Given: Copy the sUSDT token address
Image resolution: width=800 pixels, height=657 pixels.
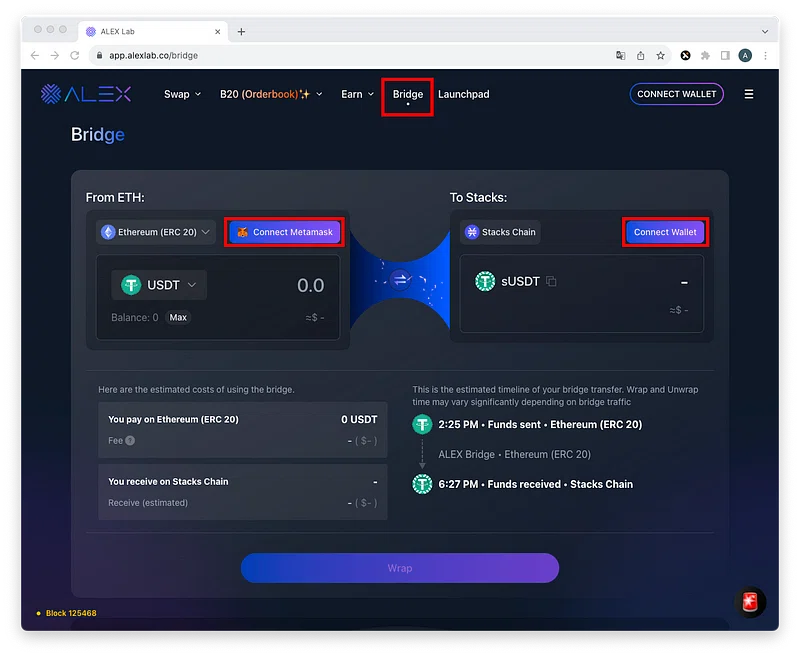Looking at the screenshot, I should [x=551, y=281].
